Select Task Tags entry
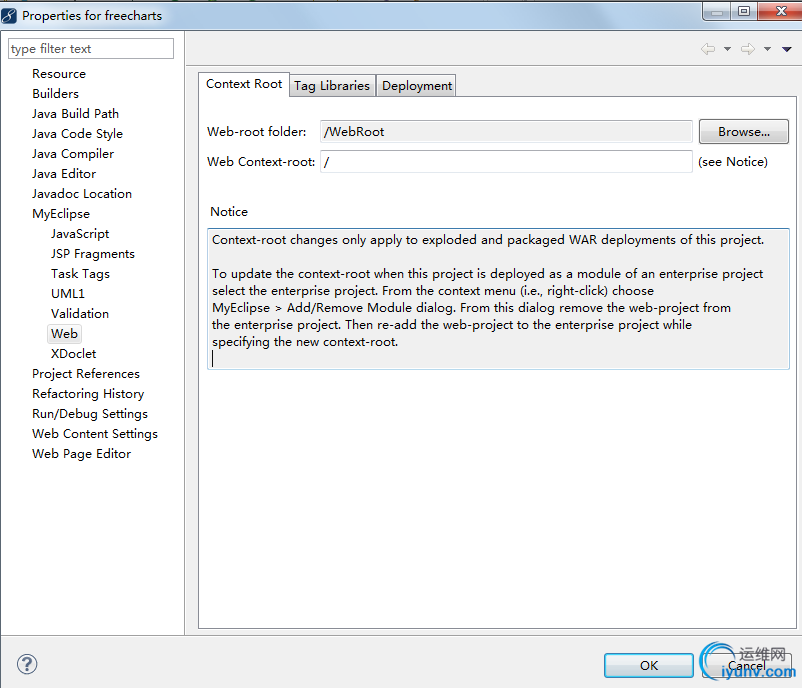Image resolution: width=802 pixels, height=688 pixels. click(80, 273)
